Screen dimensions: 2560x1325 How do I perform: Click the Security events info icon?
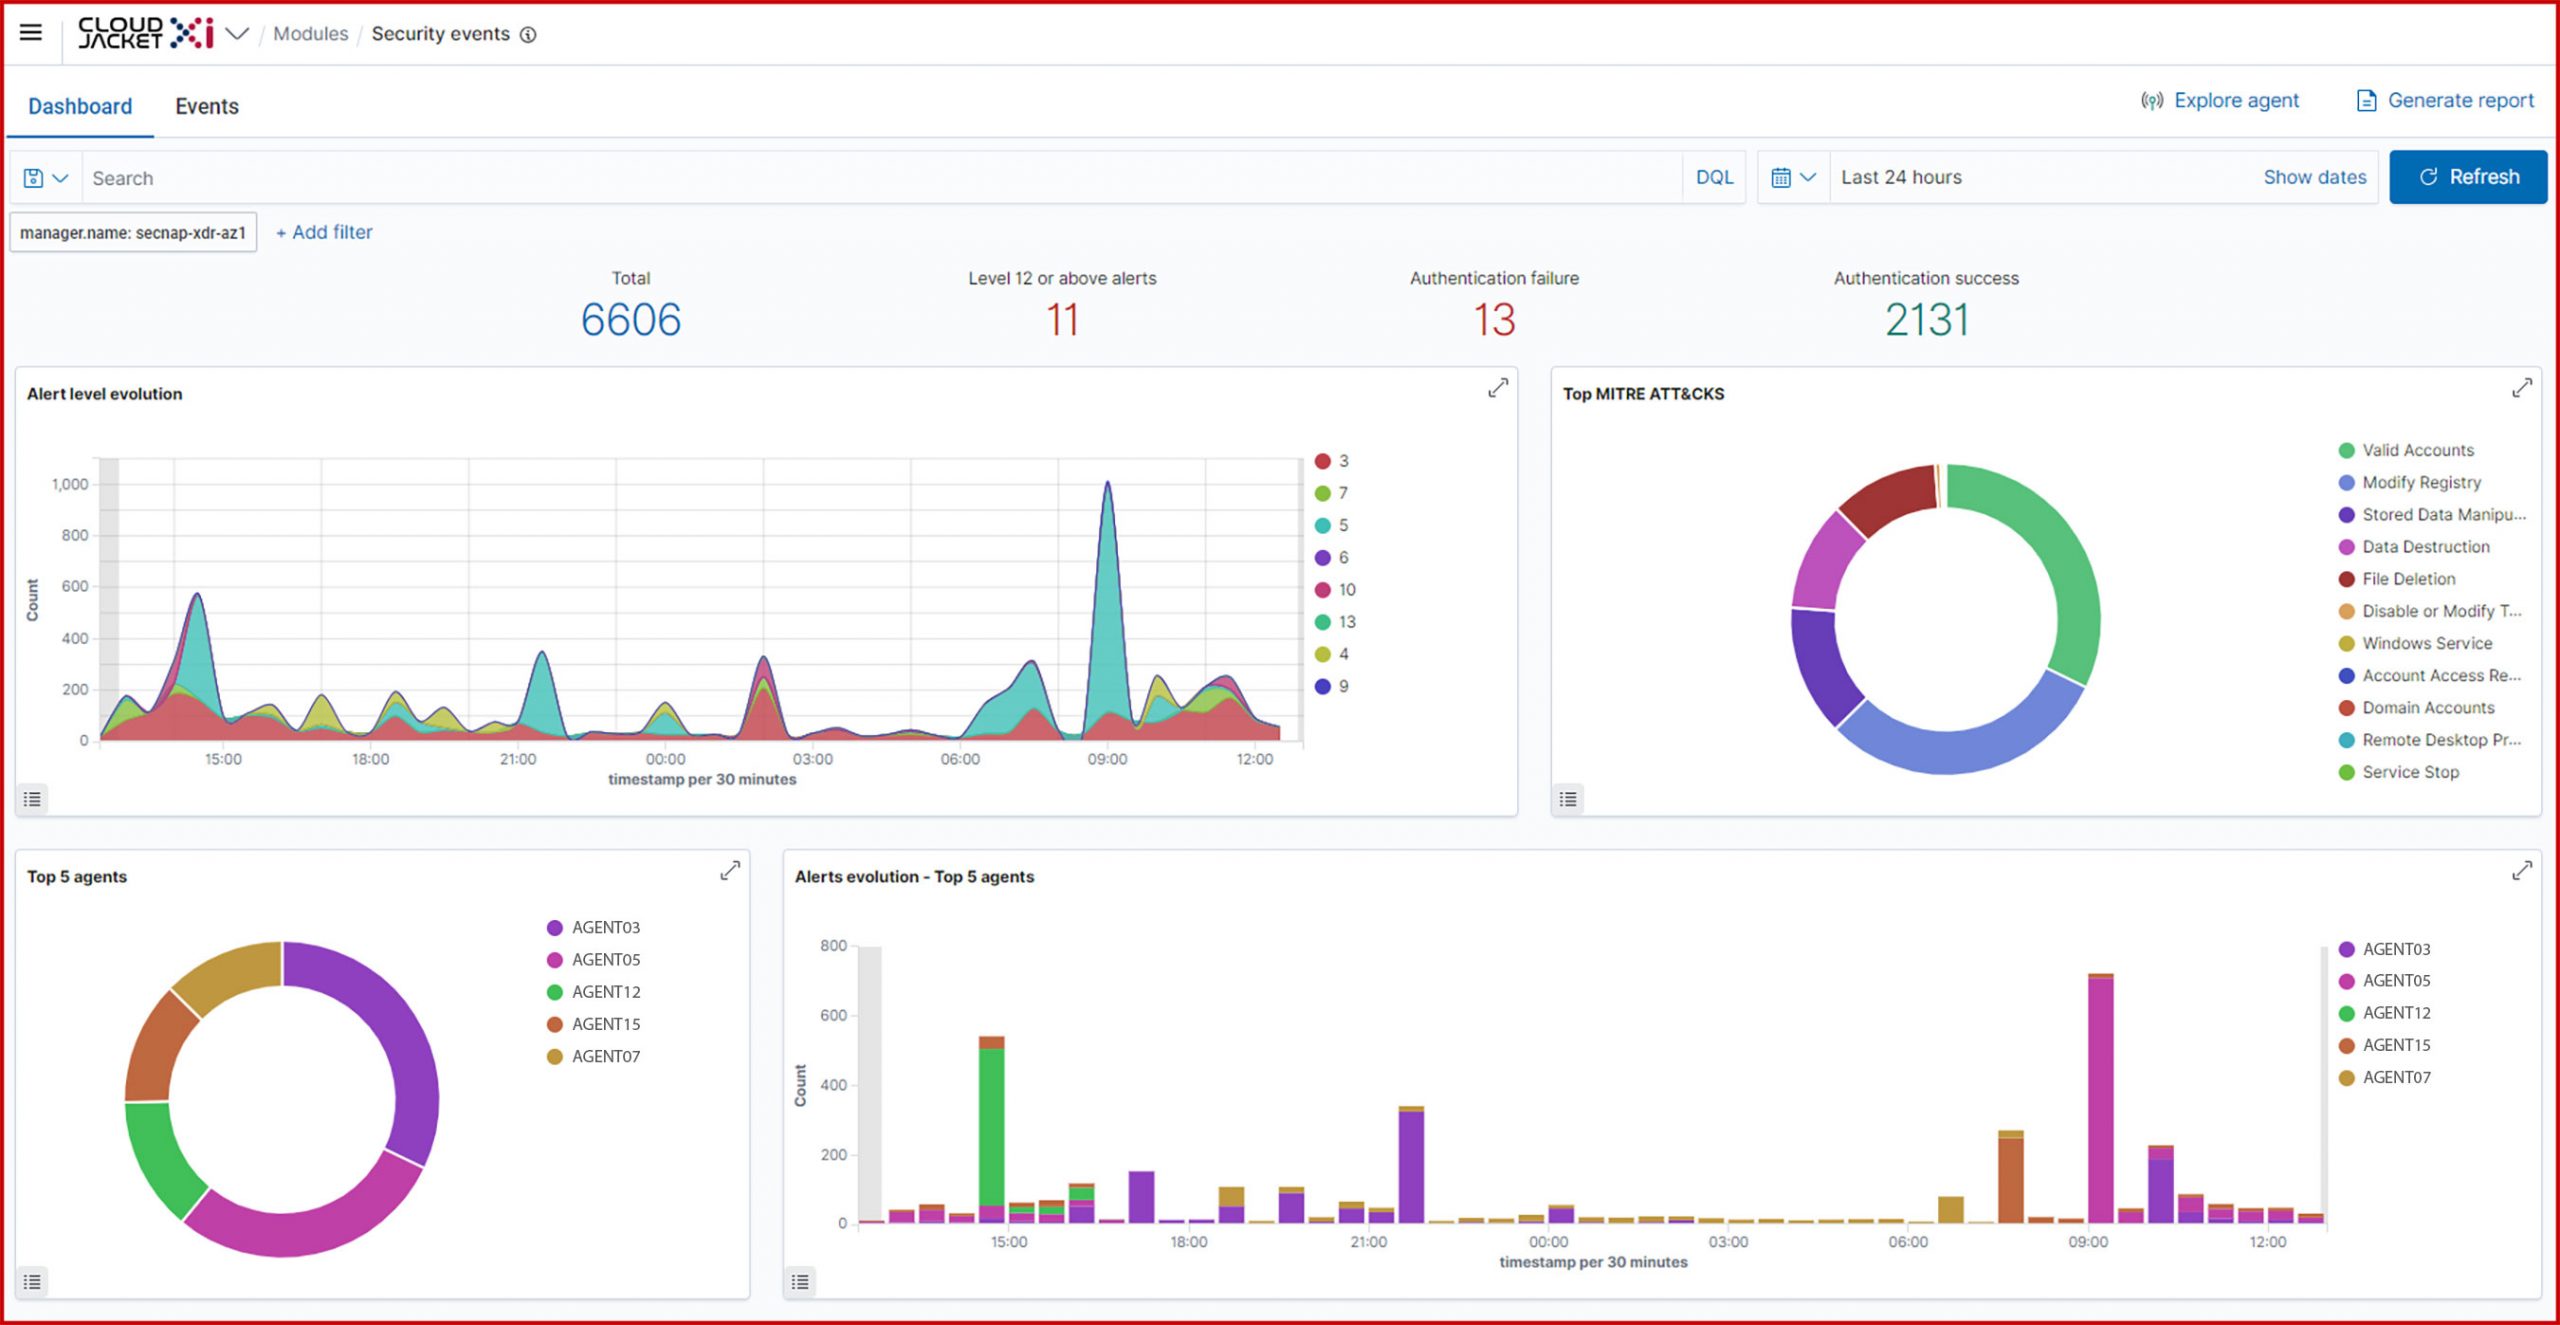[x=528, y=35]
